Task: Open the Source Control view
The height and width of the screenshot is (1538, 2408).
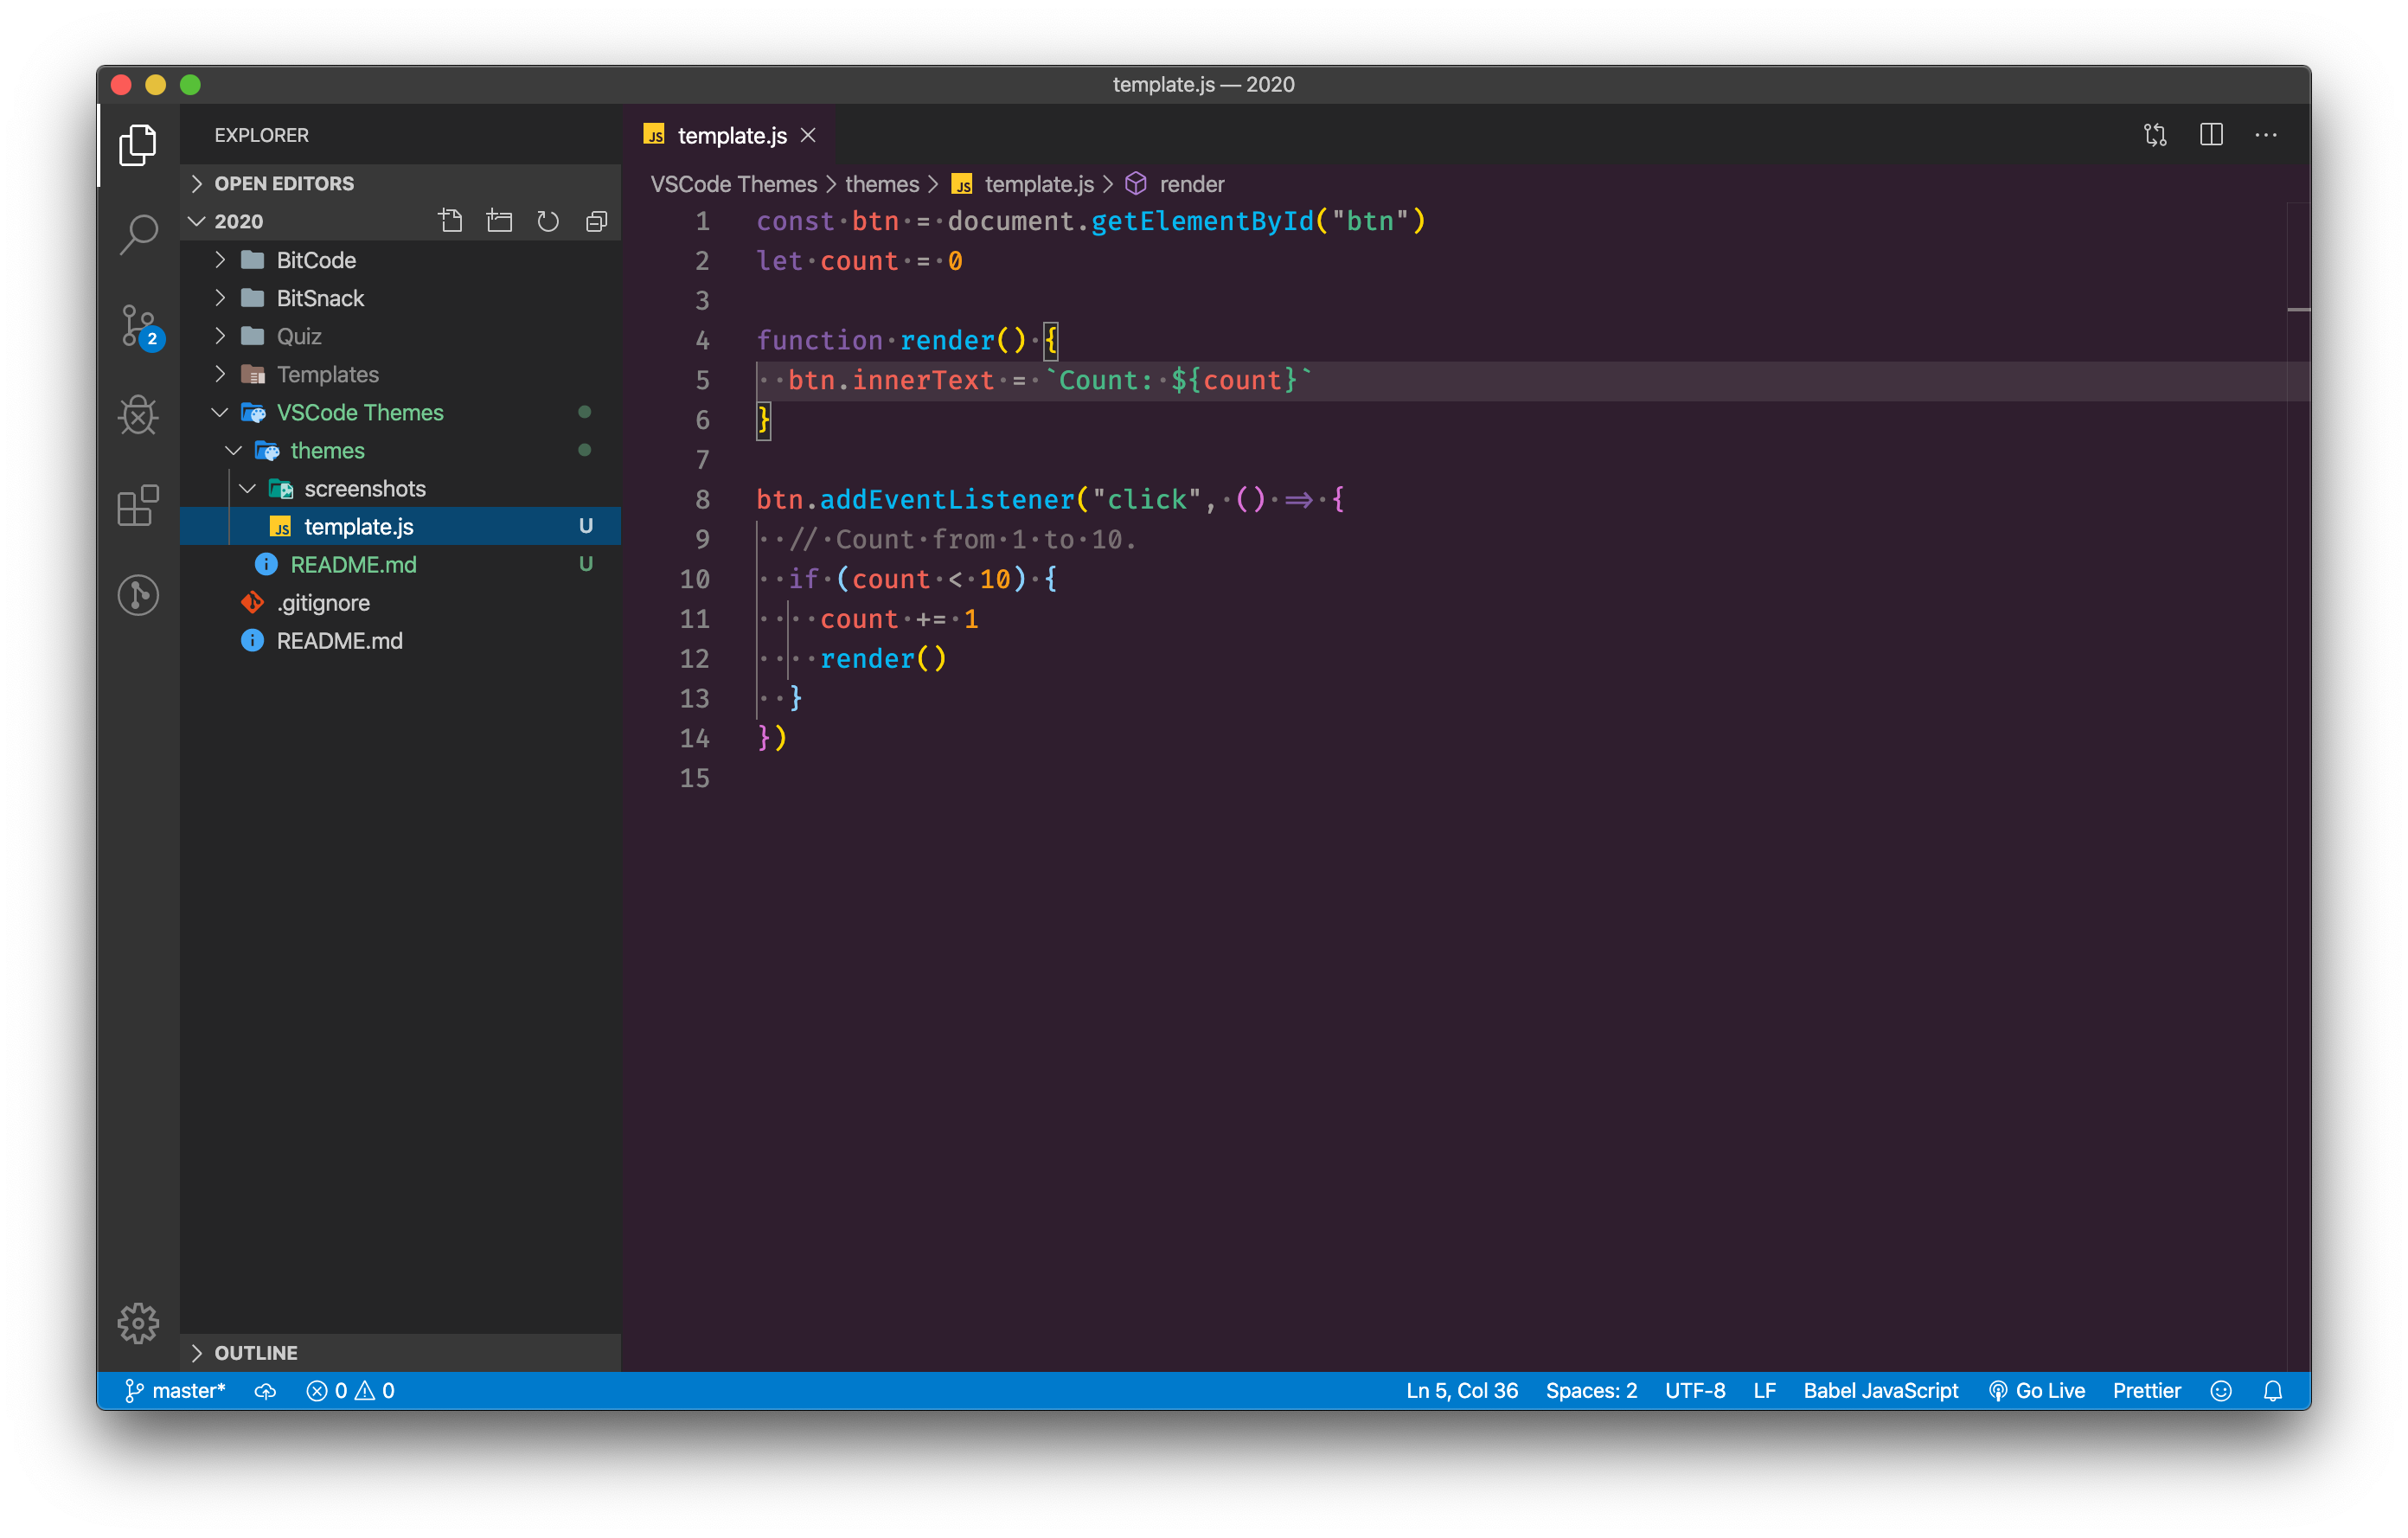Action: [138, 325]
